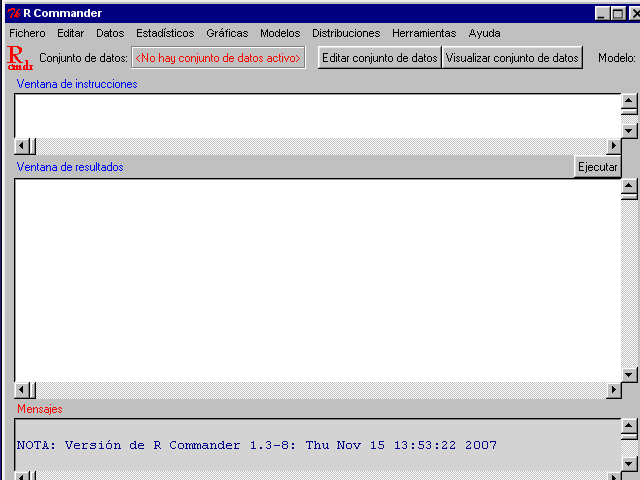The width and height of the screenshot is (640, 480).
Task: Open the Herramientas menu
Action: click(424, 33)
